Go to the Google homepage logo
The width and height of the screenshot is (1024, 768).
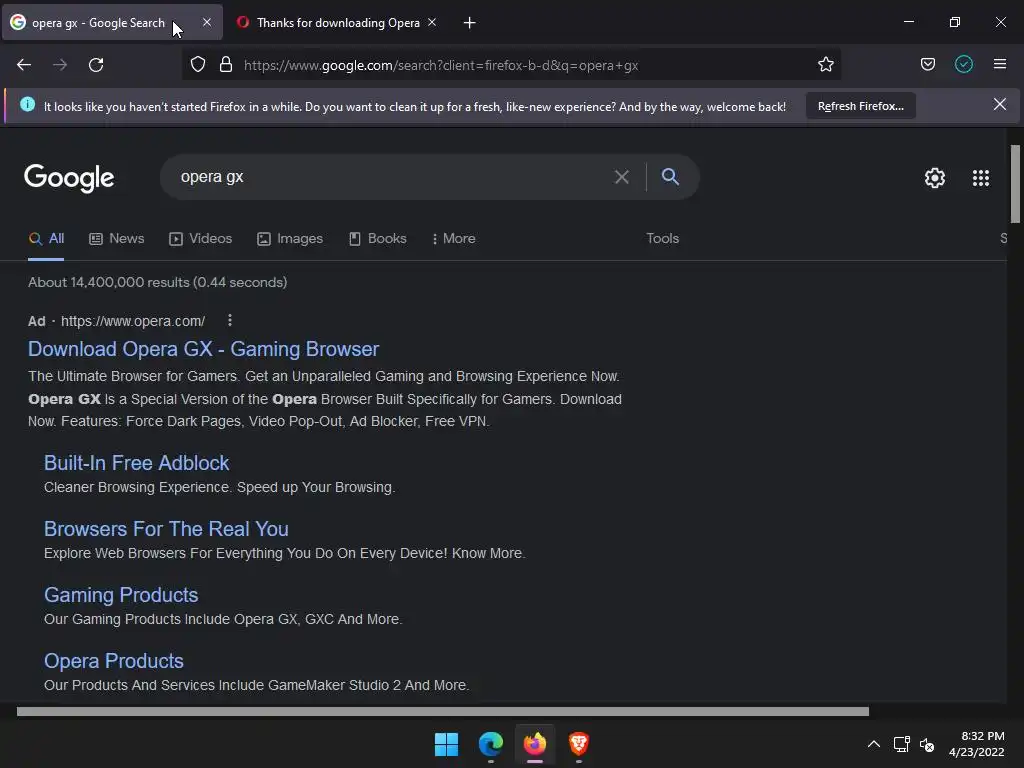click(69, 178)
